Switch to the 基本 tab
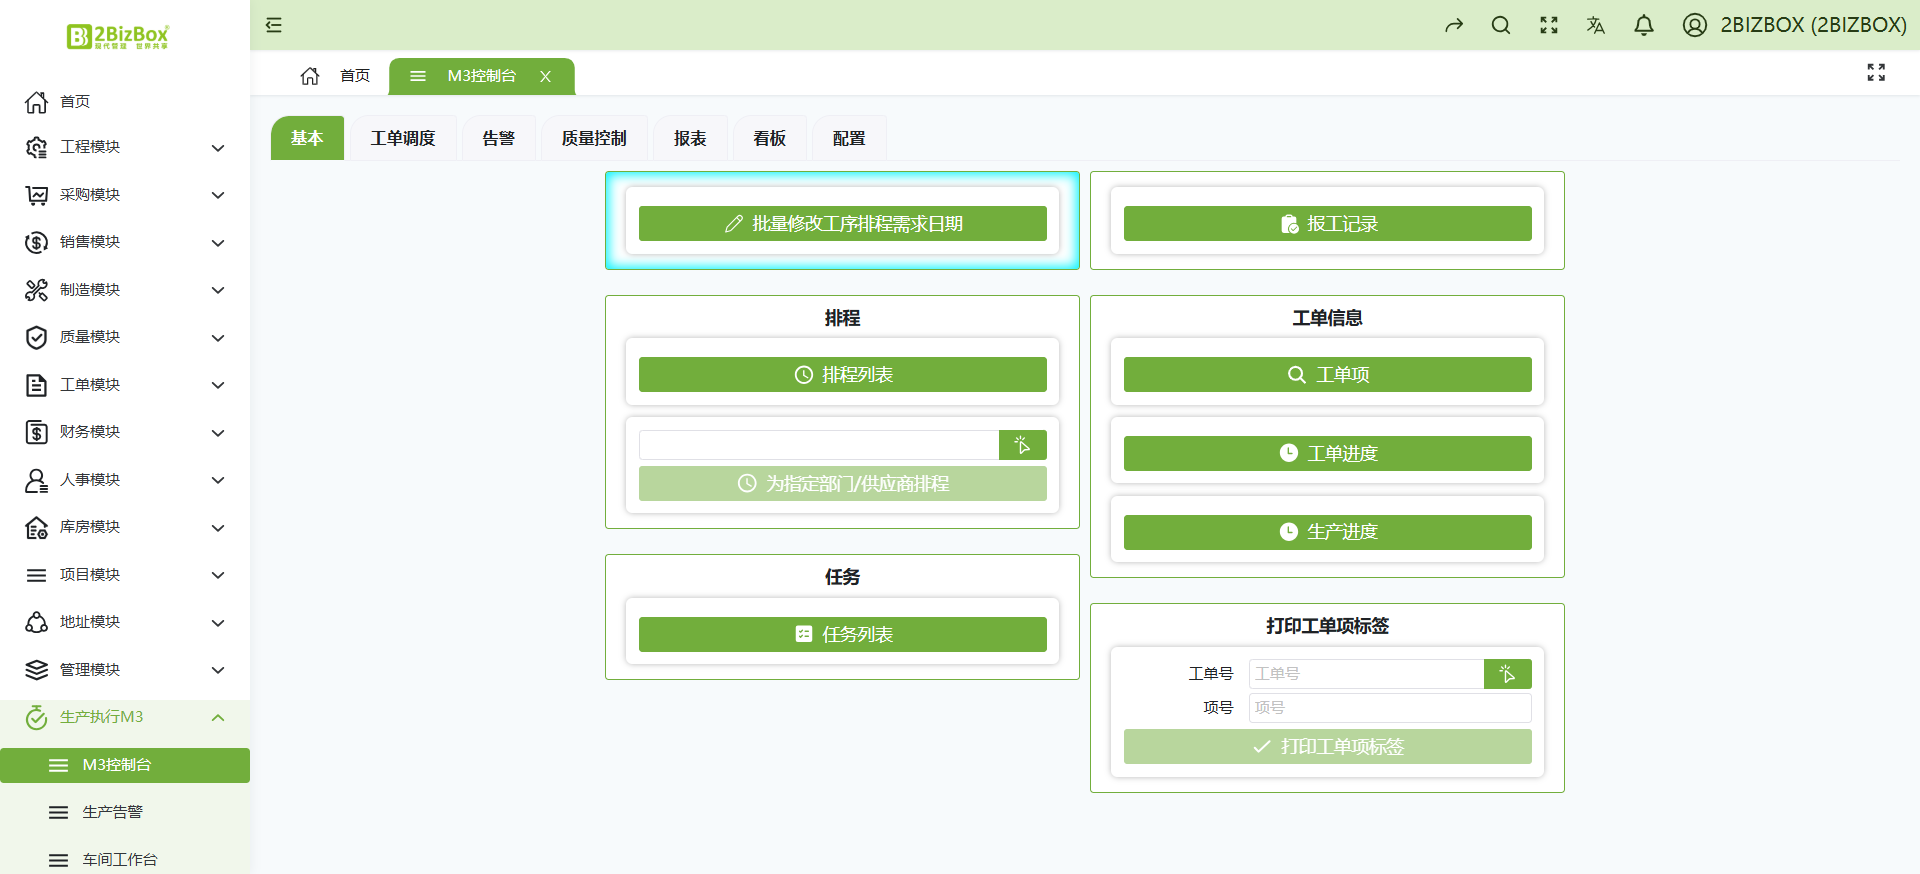The width and height of the screenshot is (1920, 874). (307, 138)
